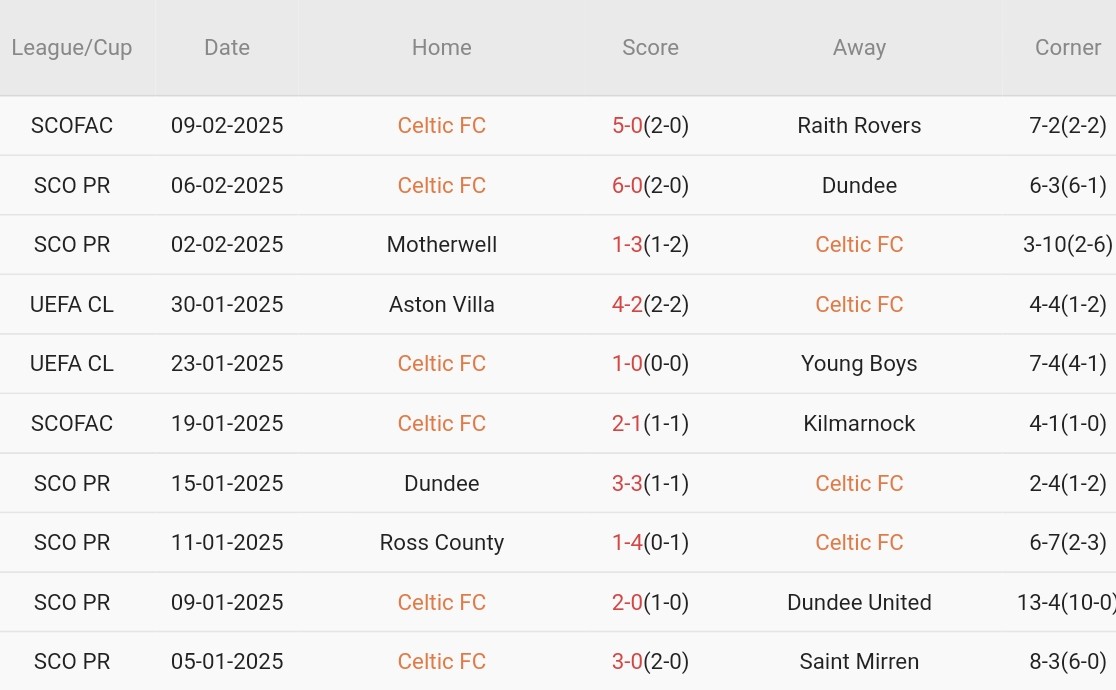The width and height of the screenshot is (1116, 690).
Task: Open the Dundee United team link
Action: 859,602
